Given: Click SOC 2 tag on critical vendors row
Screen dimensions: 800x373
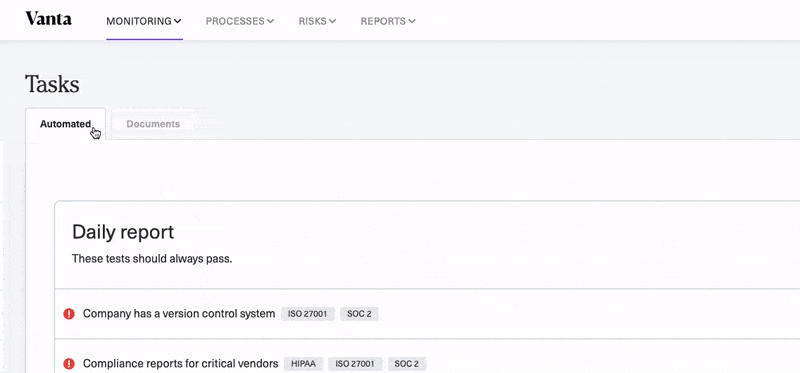Looking at the screenshot, I should click(x=407, y=364).
